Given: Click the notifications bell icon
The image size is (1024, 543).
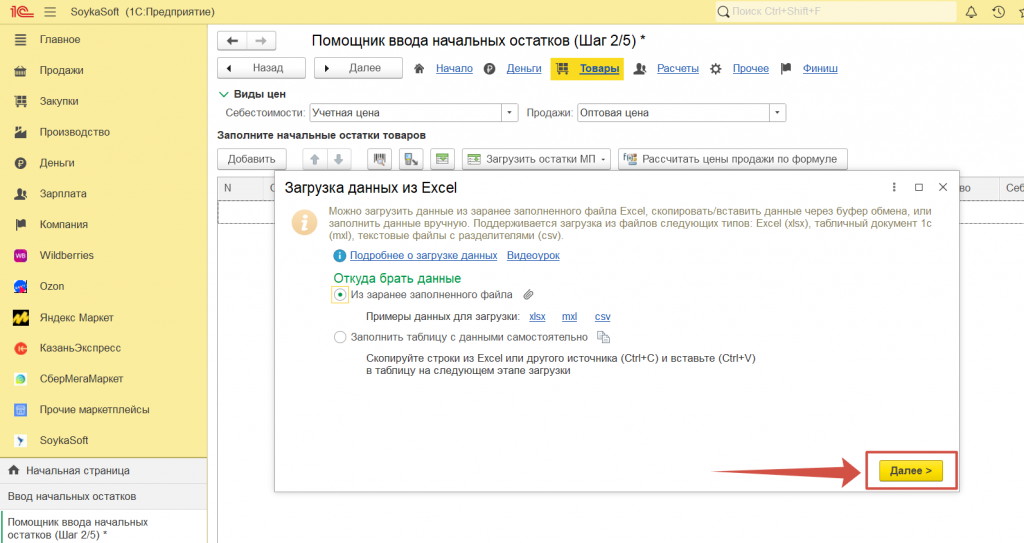Looking at the screenshot, I should click(x=971, y=12).
